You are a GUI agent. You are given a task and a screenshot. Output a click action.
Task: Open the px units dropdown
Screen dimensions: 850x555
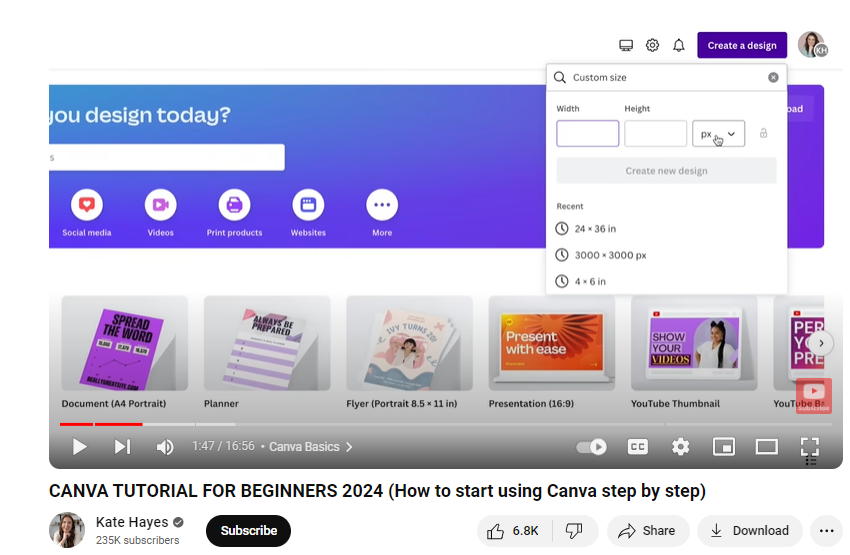pos(718,133)
